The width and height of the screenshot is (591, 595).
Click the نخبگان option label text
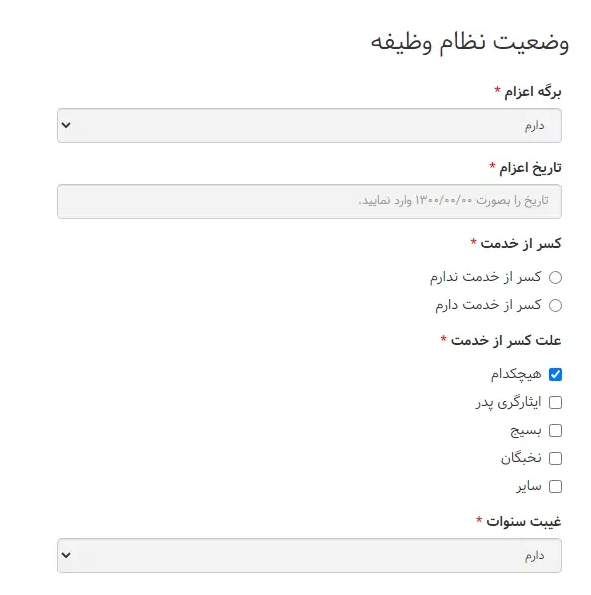(x=521, y=458)
